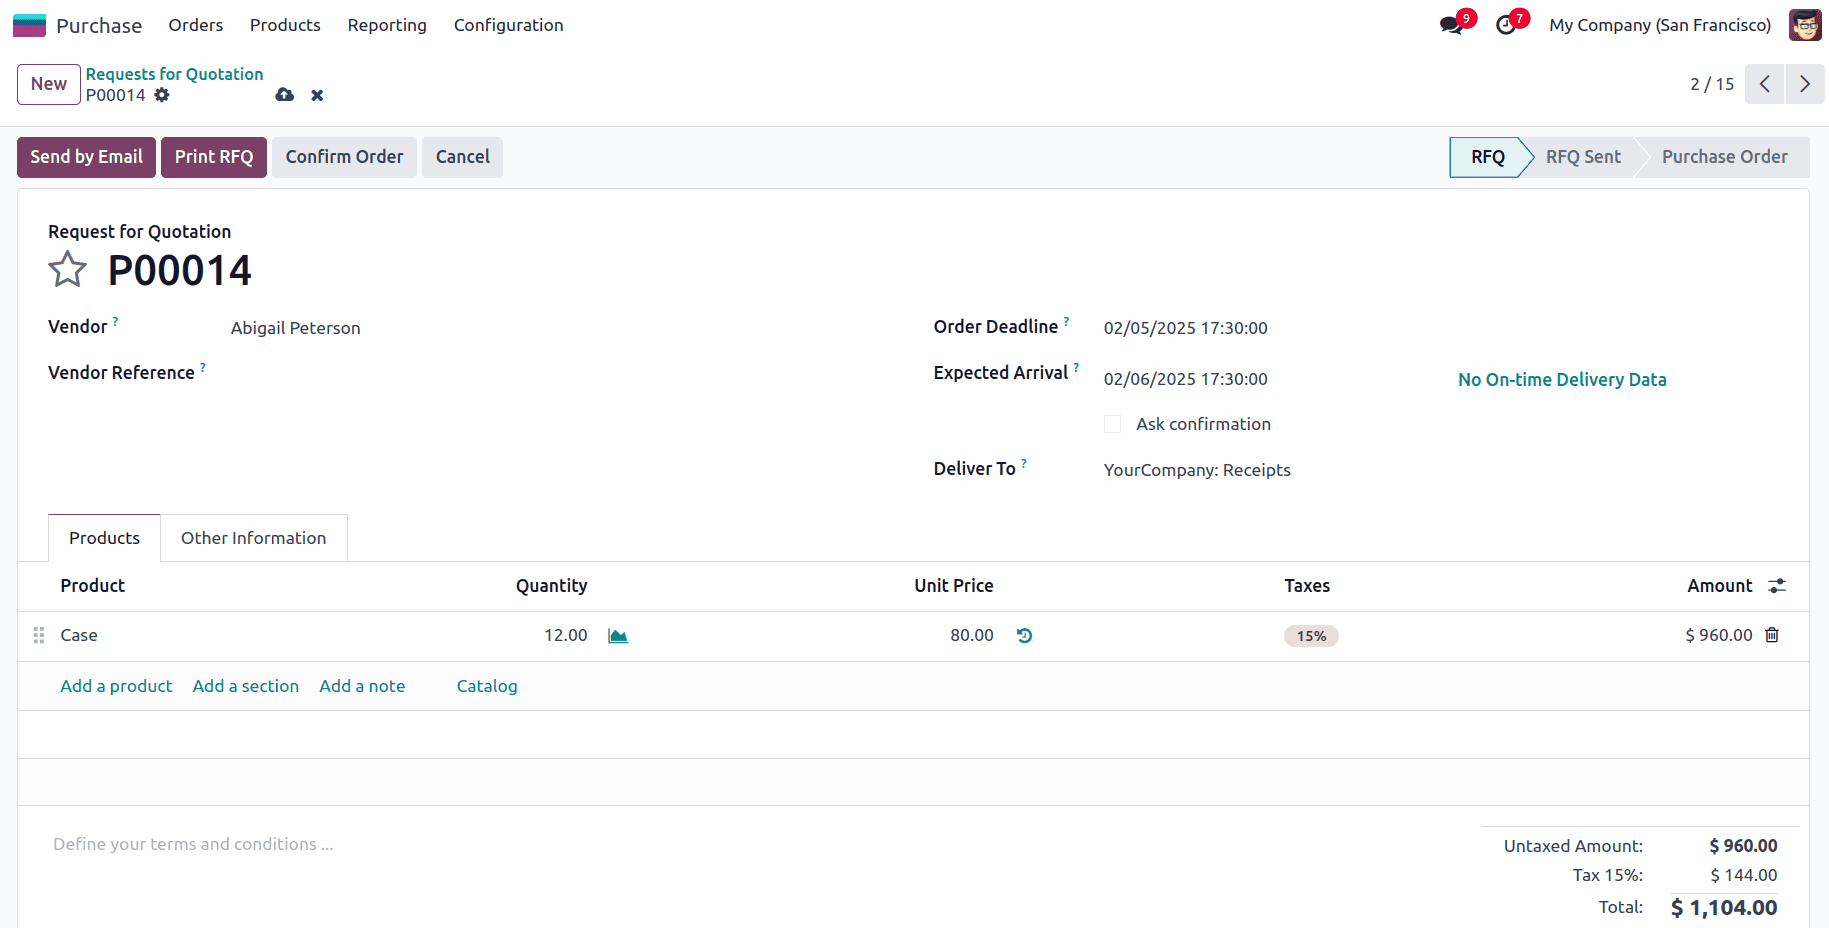The height and width of the screenshot is (928, 1829).
Task: Click Add a section link
Action: [x=246, y=686]
